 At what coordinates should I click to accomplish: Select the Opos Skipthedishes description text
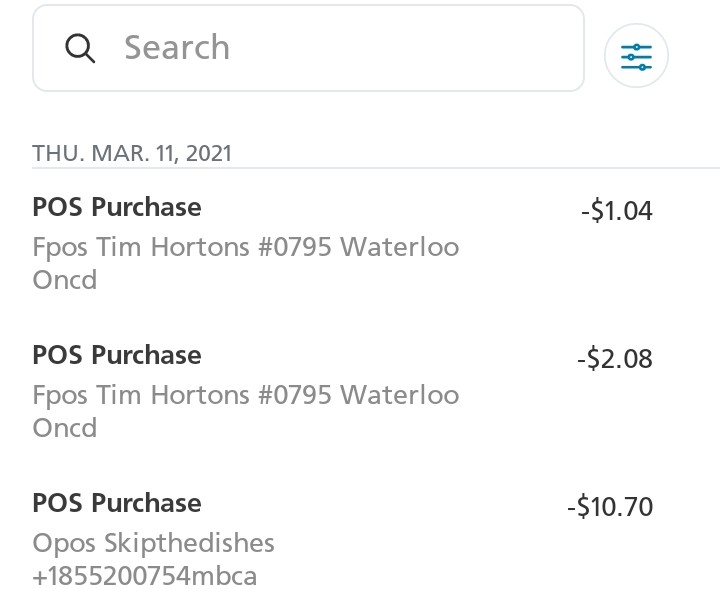[x=153, y=543]
